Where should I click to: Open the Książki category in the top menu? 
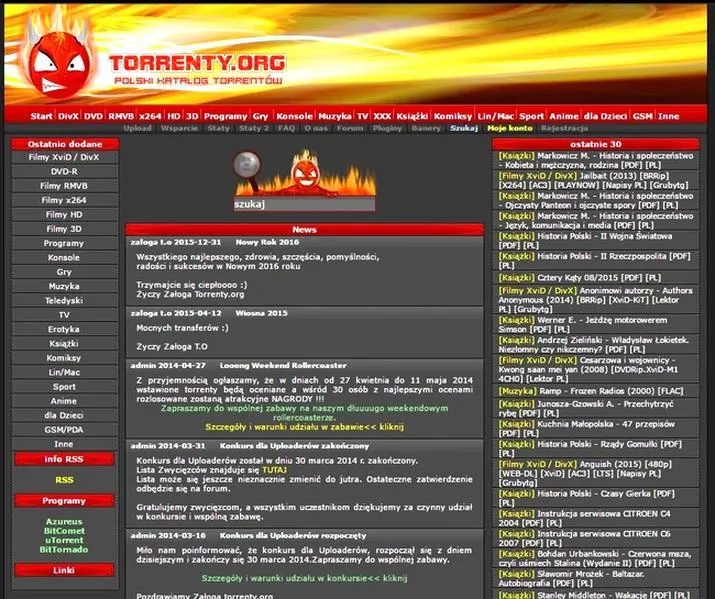point(412,116)
